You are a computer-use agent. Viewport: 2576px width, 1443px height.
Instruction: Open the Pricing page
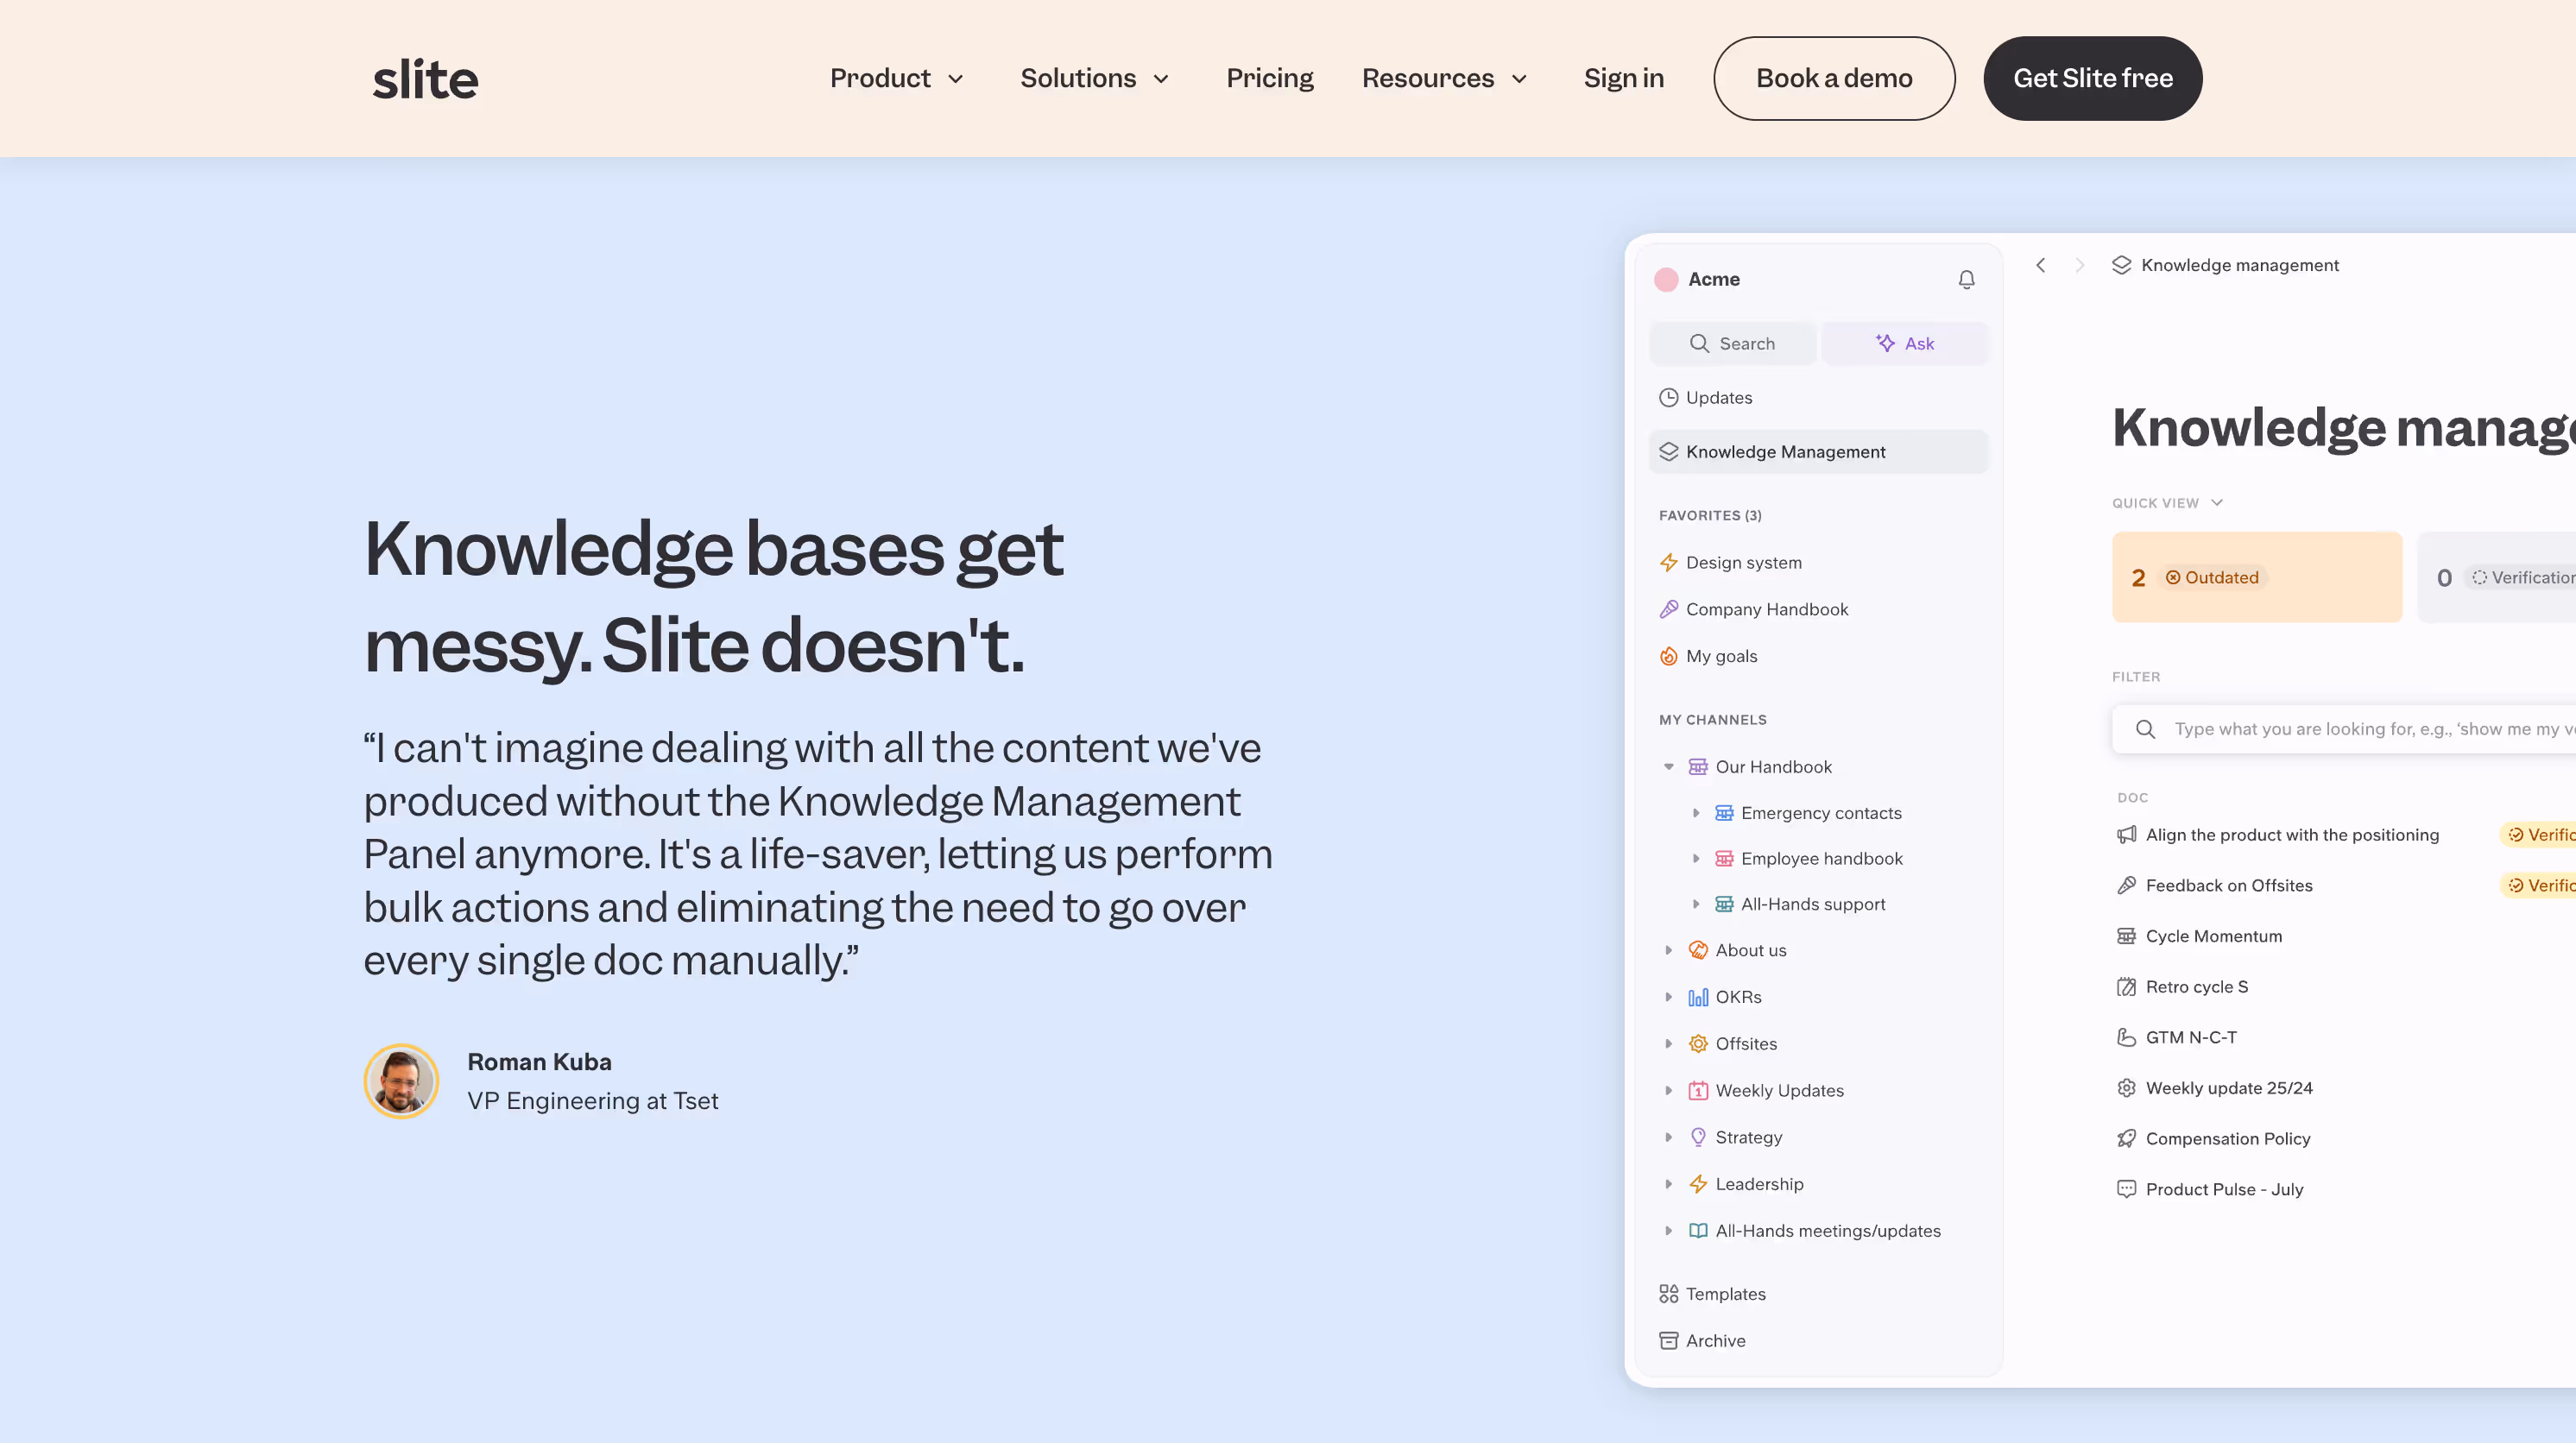click(1269, 78)
